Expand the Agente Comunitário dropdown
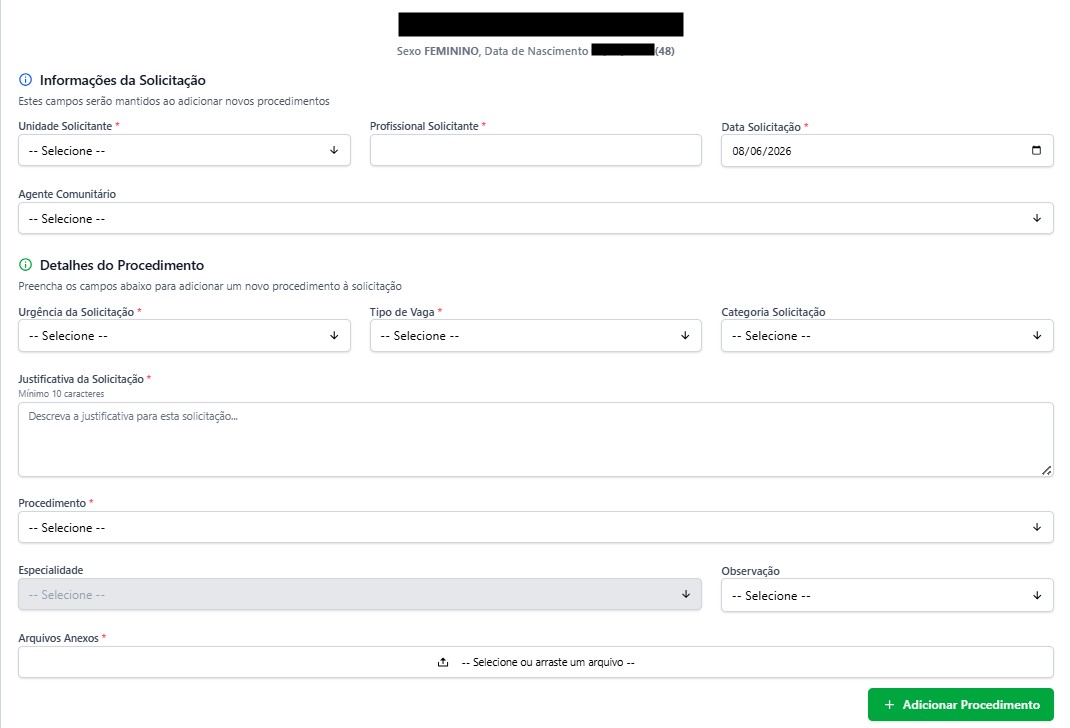The image size is (1070, 728). tap(536, 218)
